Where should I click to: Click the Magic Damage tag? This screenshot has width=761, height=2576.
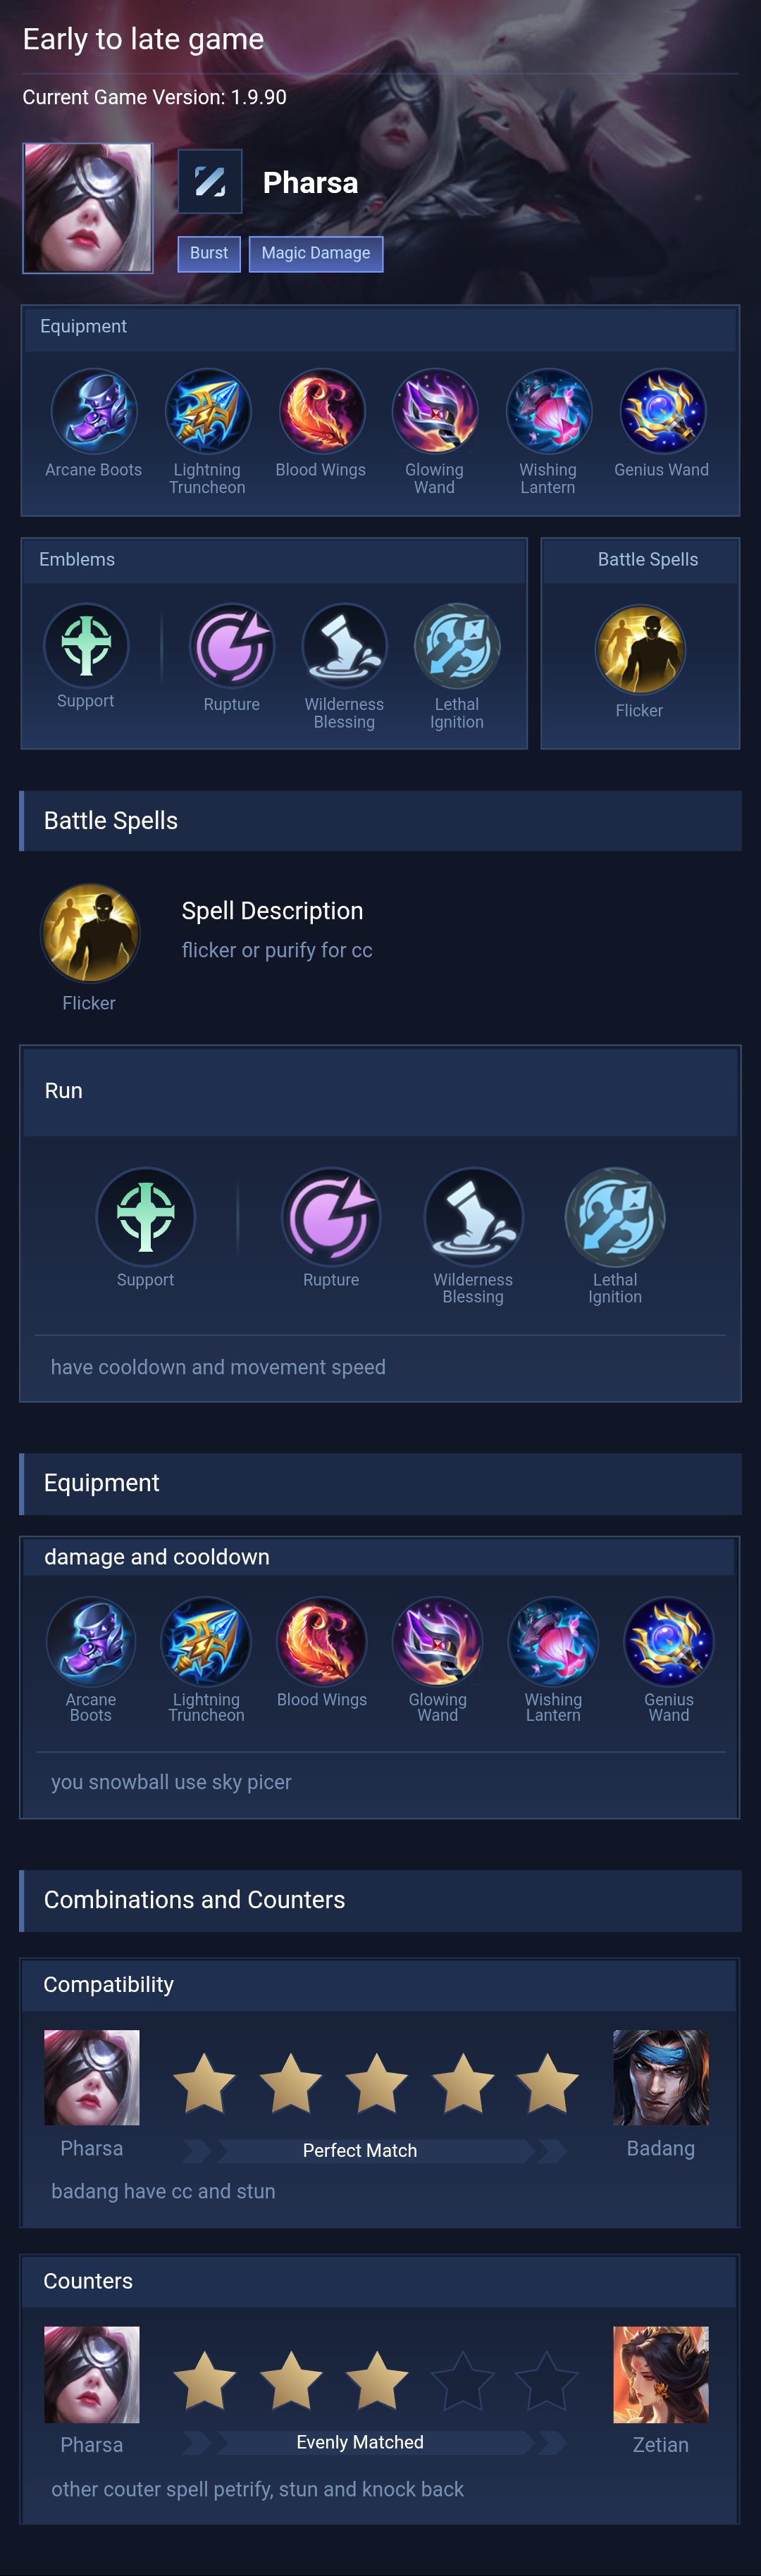[316, 253]
